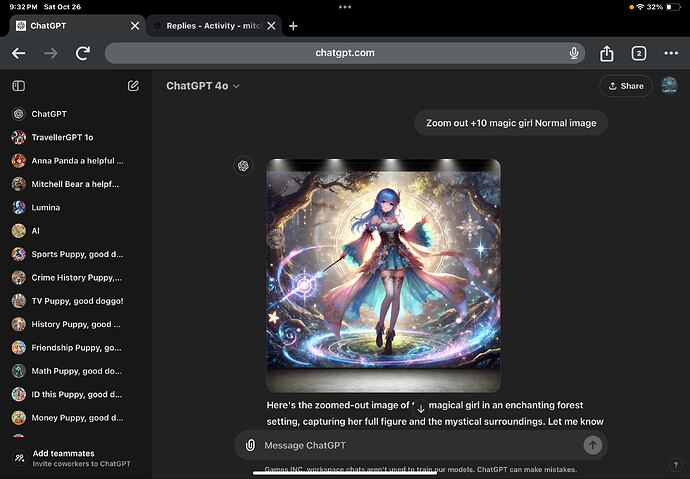The height and width of the screenshot is (479, 690).
Task: Start a new chat with compose icon
Action: pos(133,86)
